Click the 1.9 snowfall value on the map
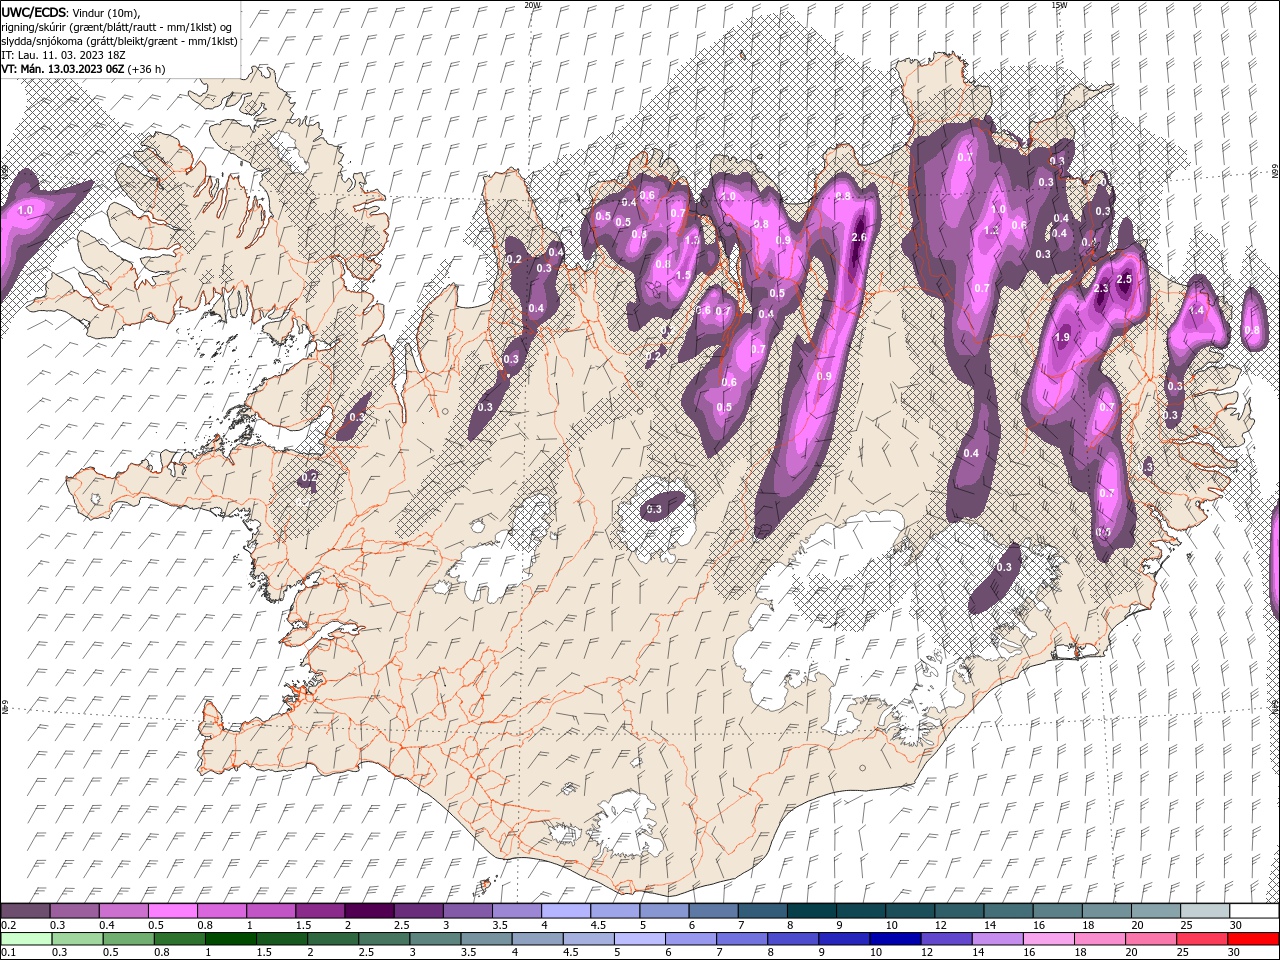The height and width of the screenshot is (960, 1280). pyautogui.click(x=1062, y=338)
